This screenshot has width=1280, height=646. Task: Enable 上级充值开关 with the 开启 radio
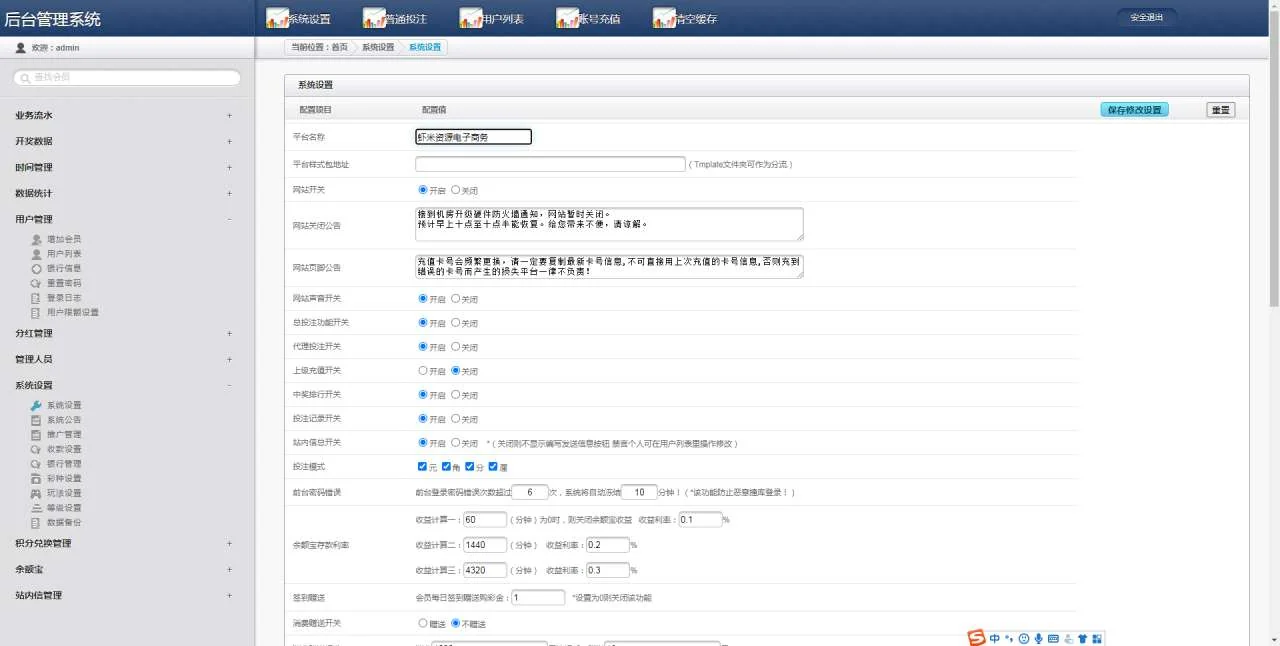pos(423,370)
